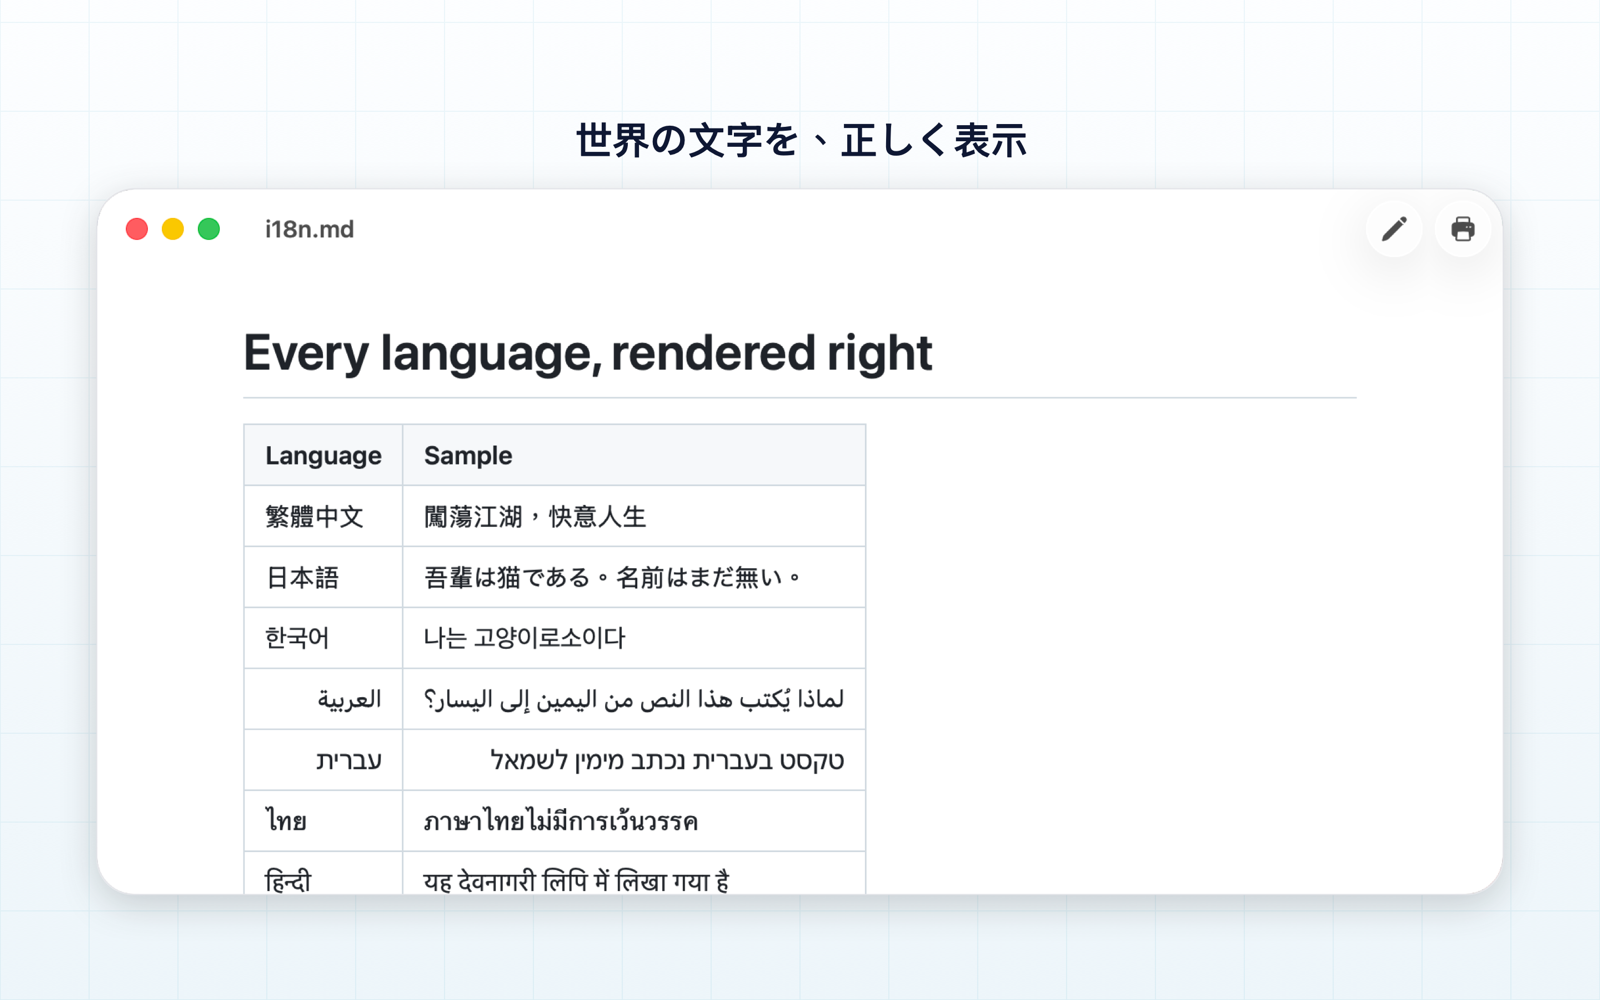Image resolution: width=1600 pixels, height=1000 pixels.
Task: Select the Hebrew עברית language cell
Action: point(323,760)
